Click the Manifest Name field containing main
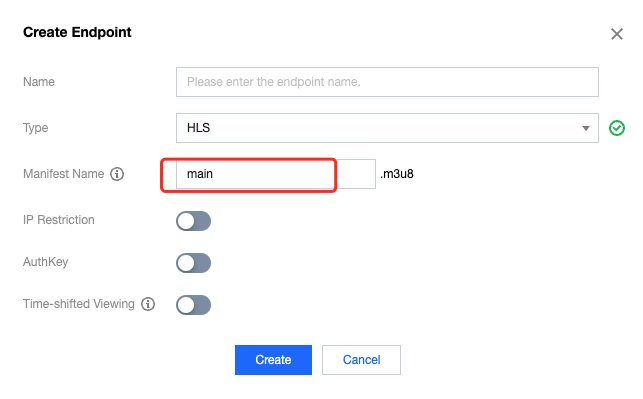Image resolution: width=643 pixels, height=399 pixels. point(276,174)
